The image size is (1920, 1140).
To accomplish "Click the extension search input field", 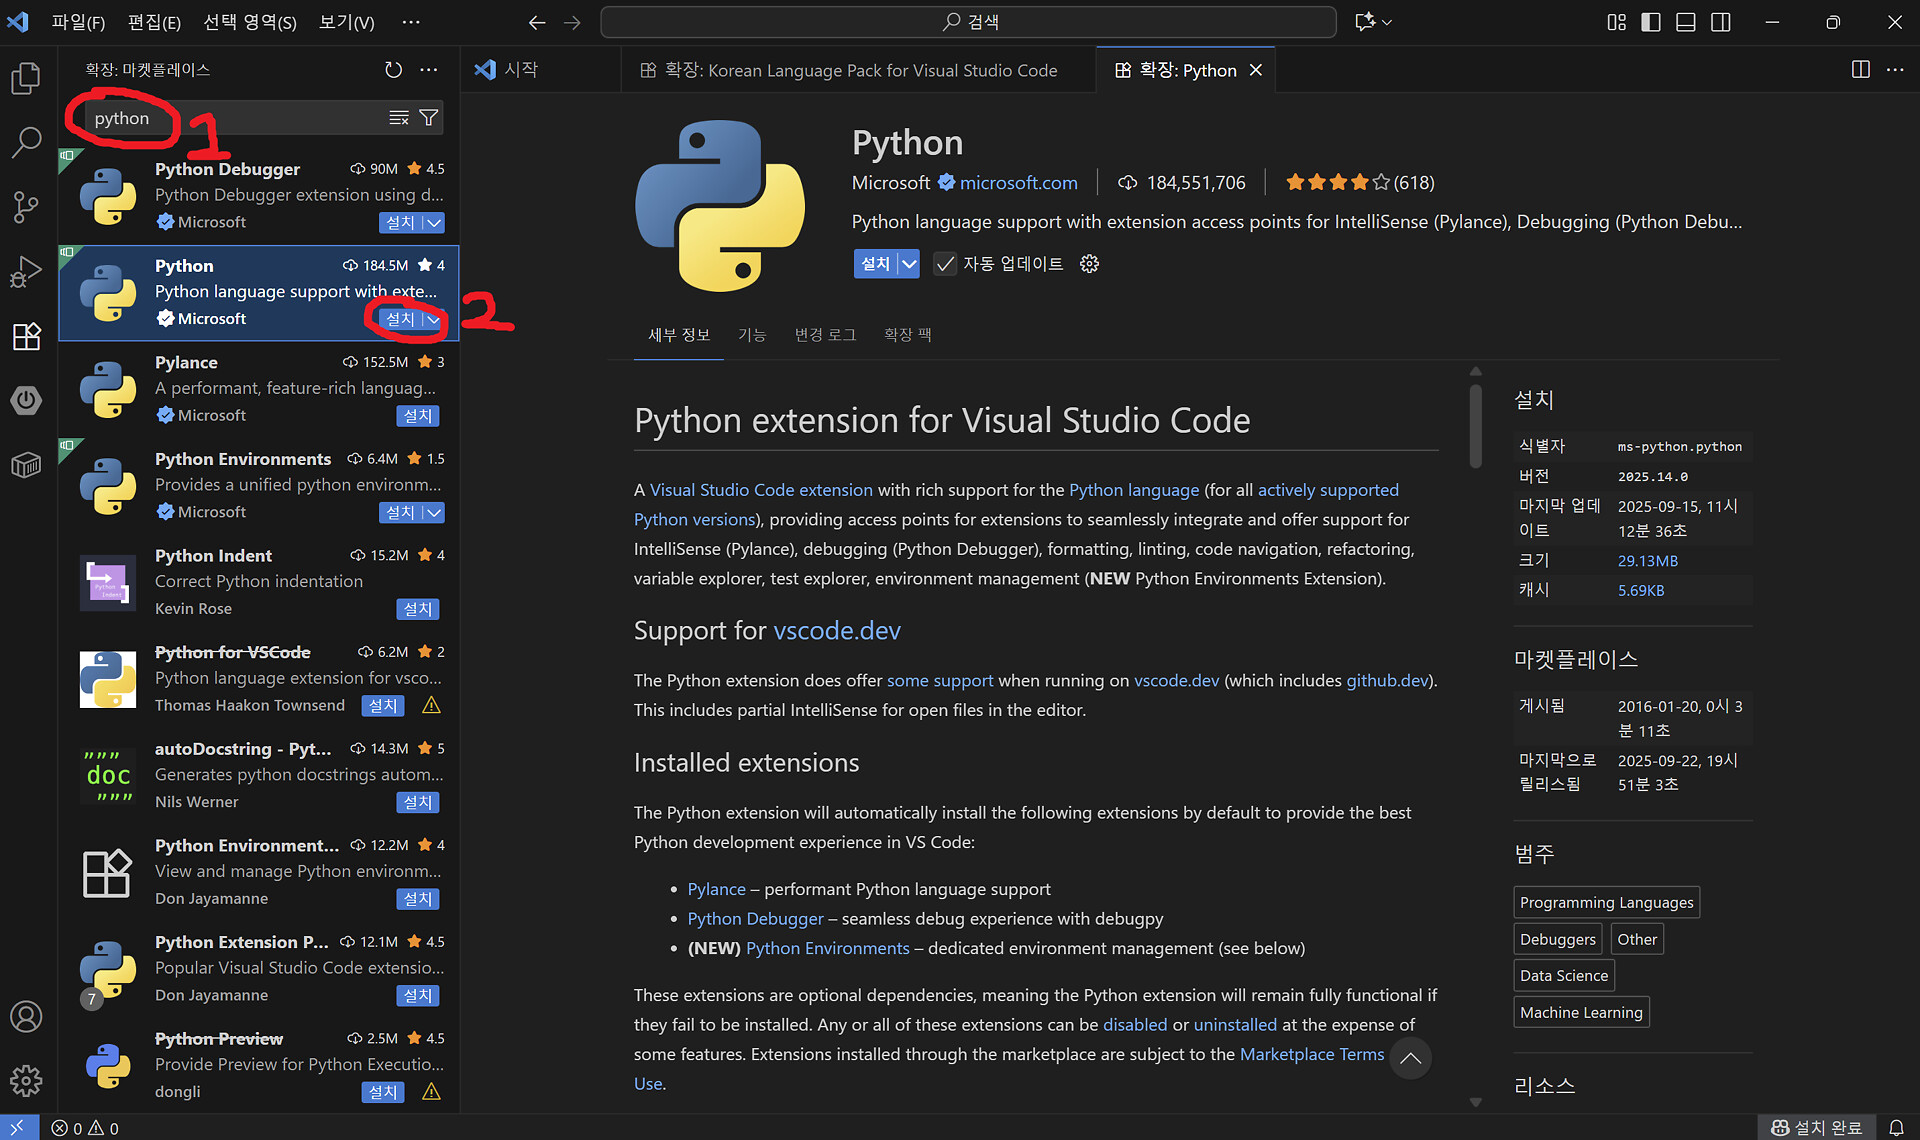I will click(240, 118).
